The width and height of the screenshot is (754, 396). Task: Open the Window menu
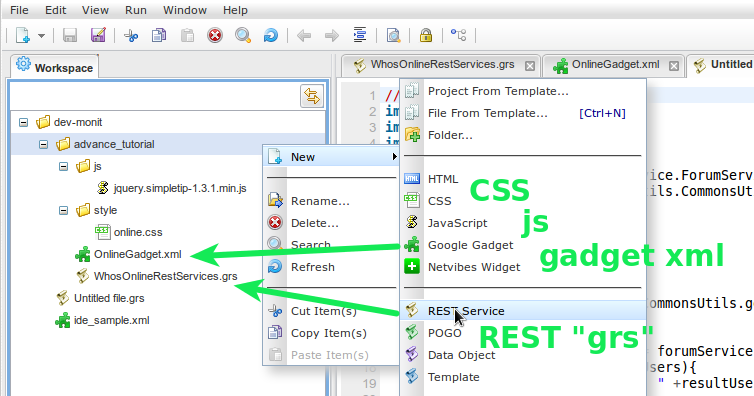coord(185,10)
